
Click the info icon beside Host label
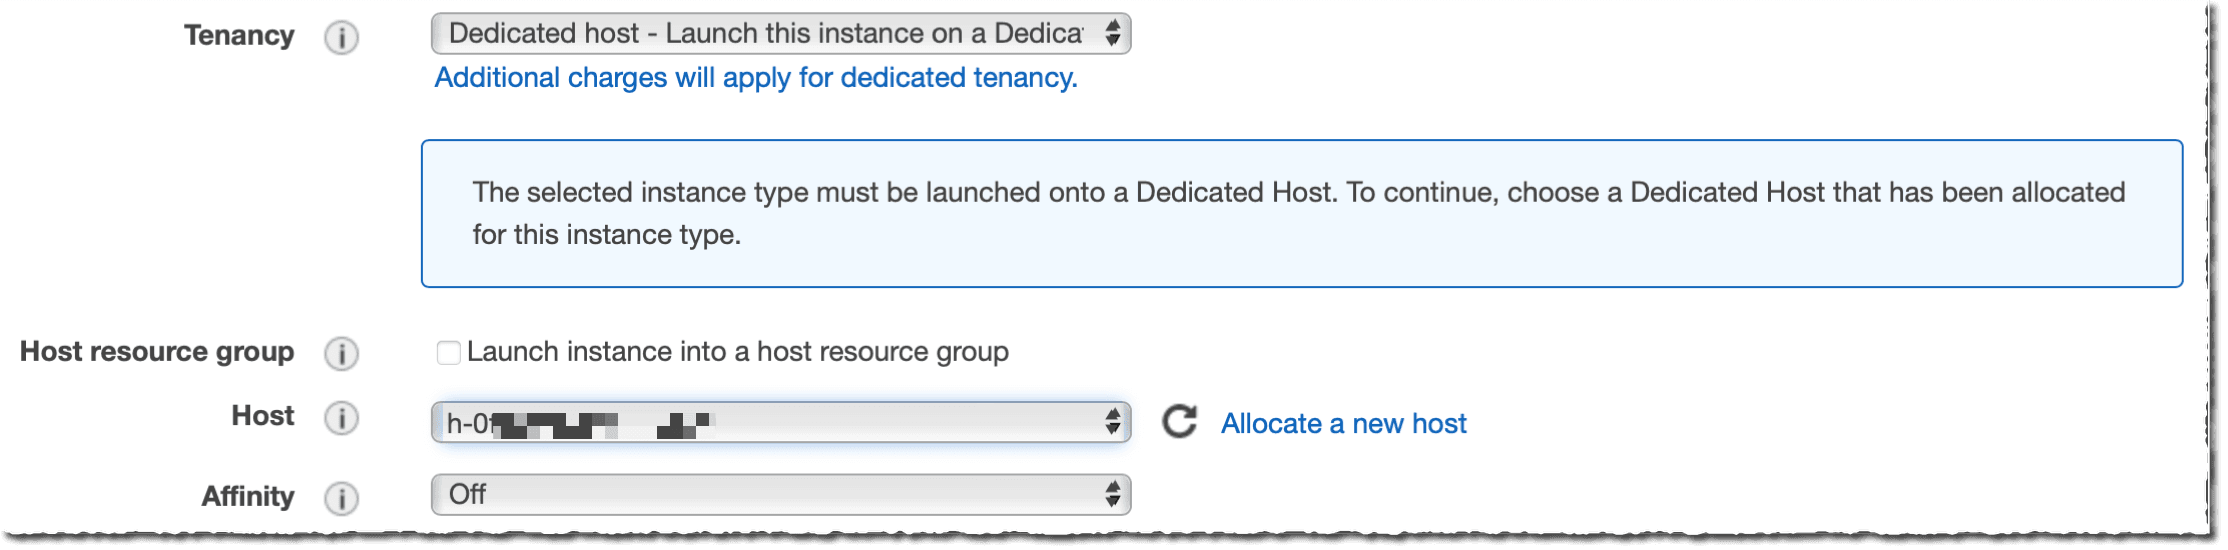pos(341,418)
